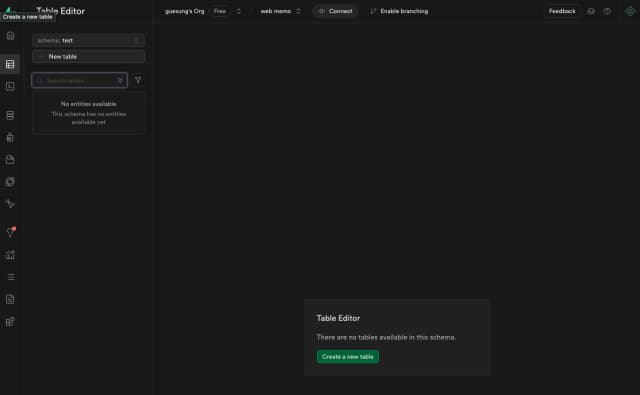This screenshot has width=640, height=395.
Task: Open the inbox notifications icon in header
Action: coord(591,11)
